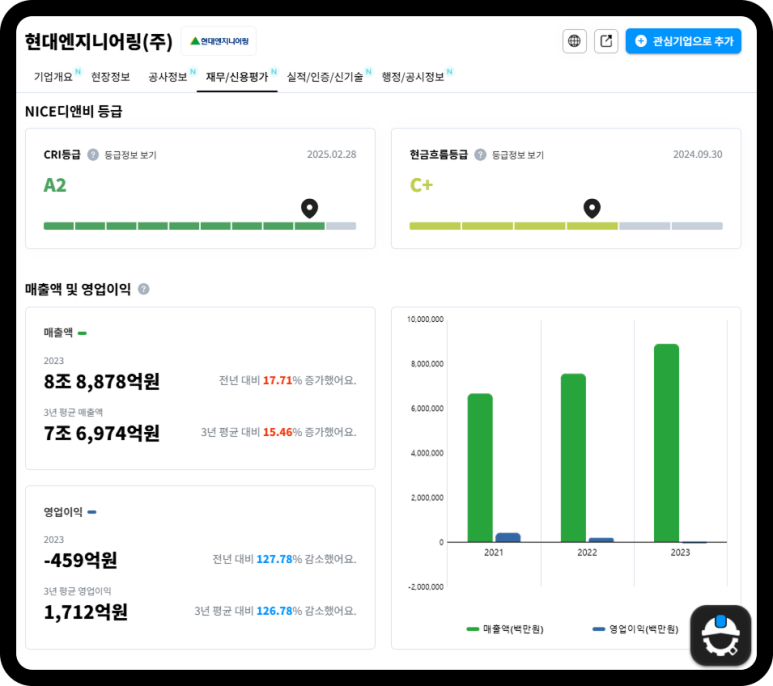Click help icon next to 현금흐름등급

pos(480,155)
